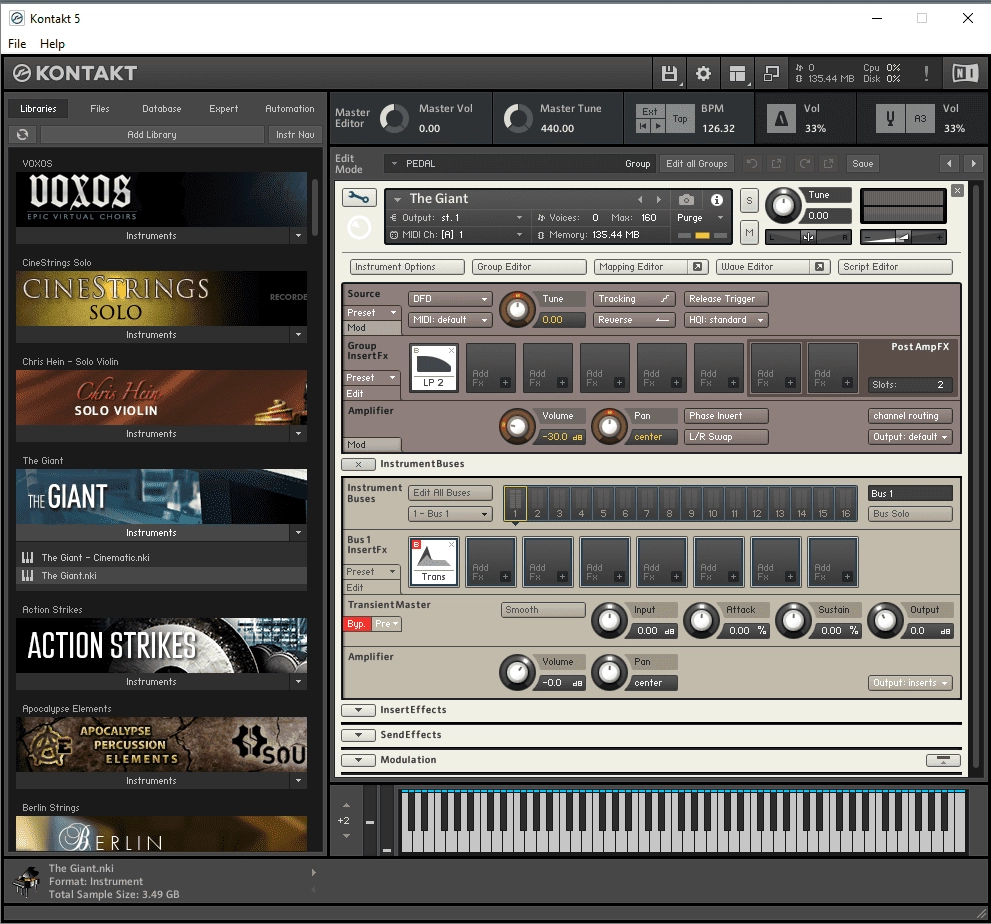The image size is (991, 924).
Task: Detach Mapping Editor with popout icon
Action: [x=697, y=267]
